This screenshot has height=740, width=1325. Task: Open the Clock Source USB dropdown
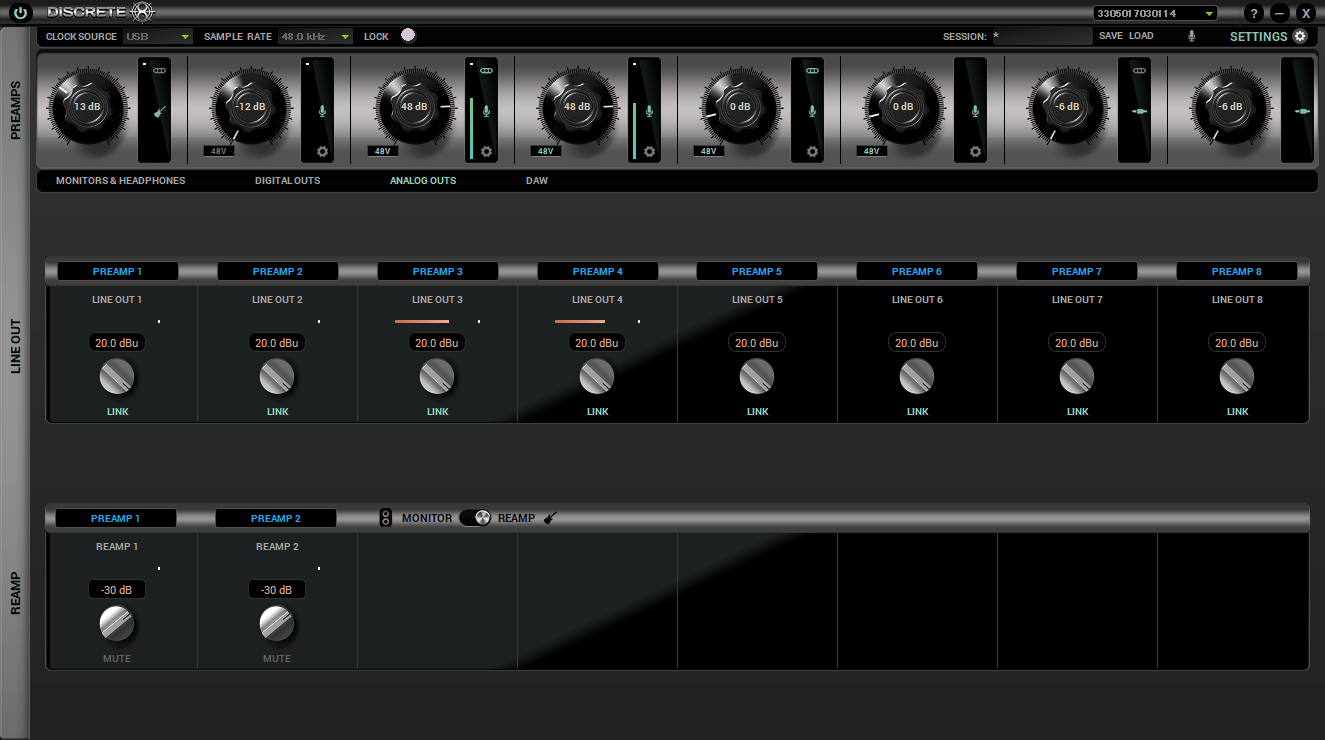pos(158,36)
